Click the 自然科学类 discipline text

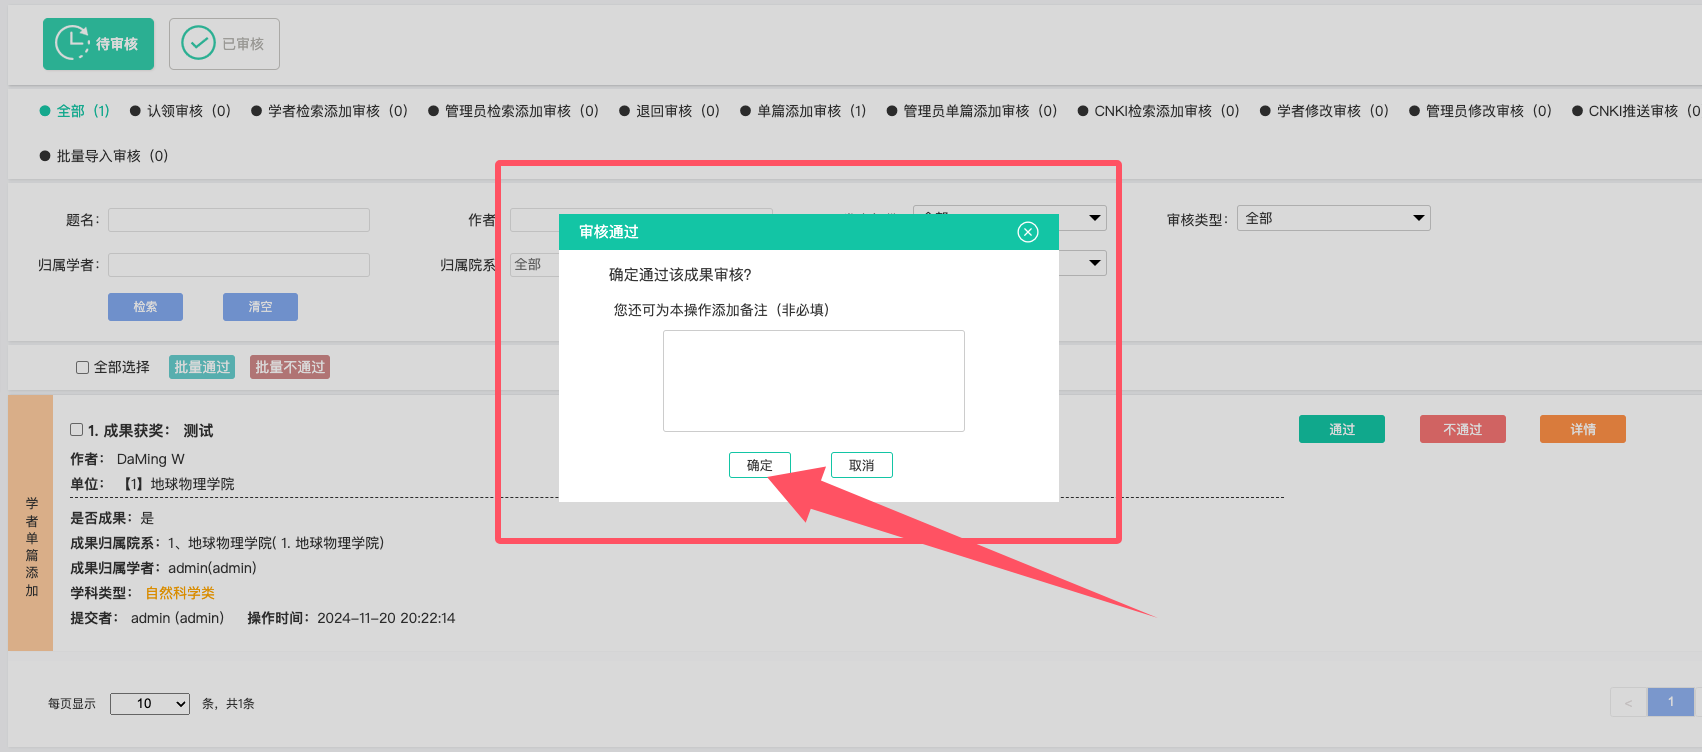(180, 593)
